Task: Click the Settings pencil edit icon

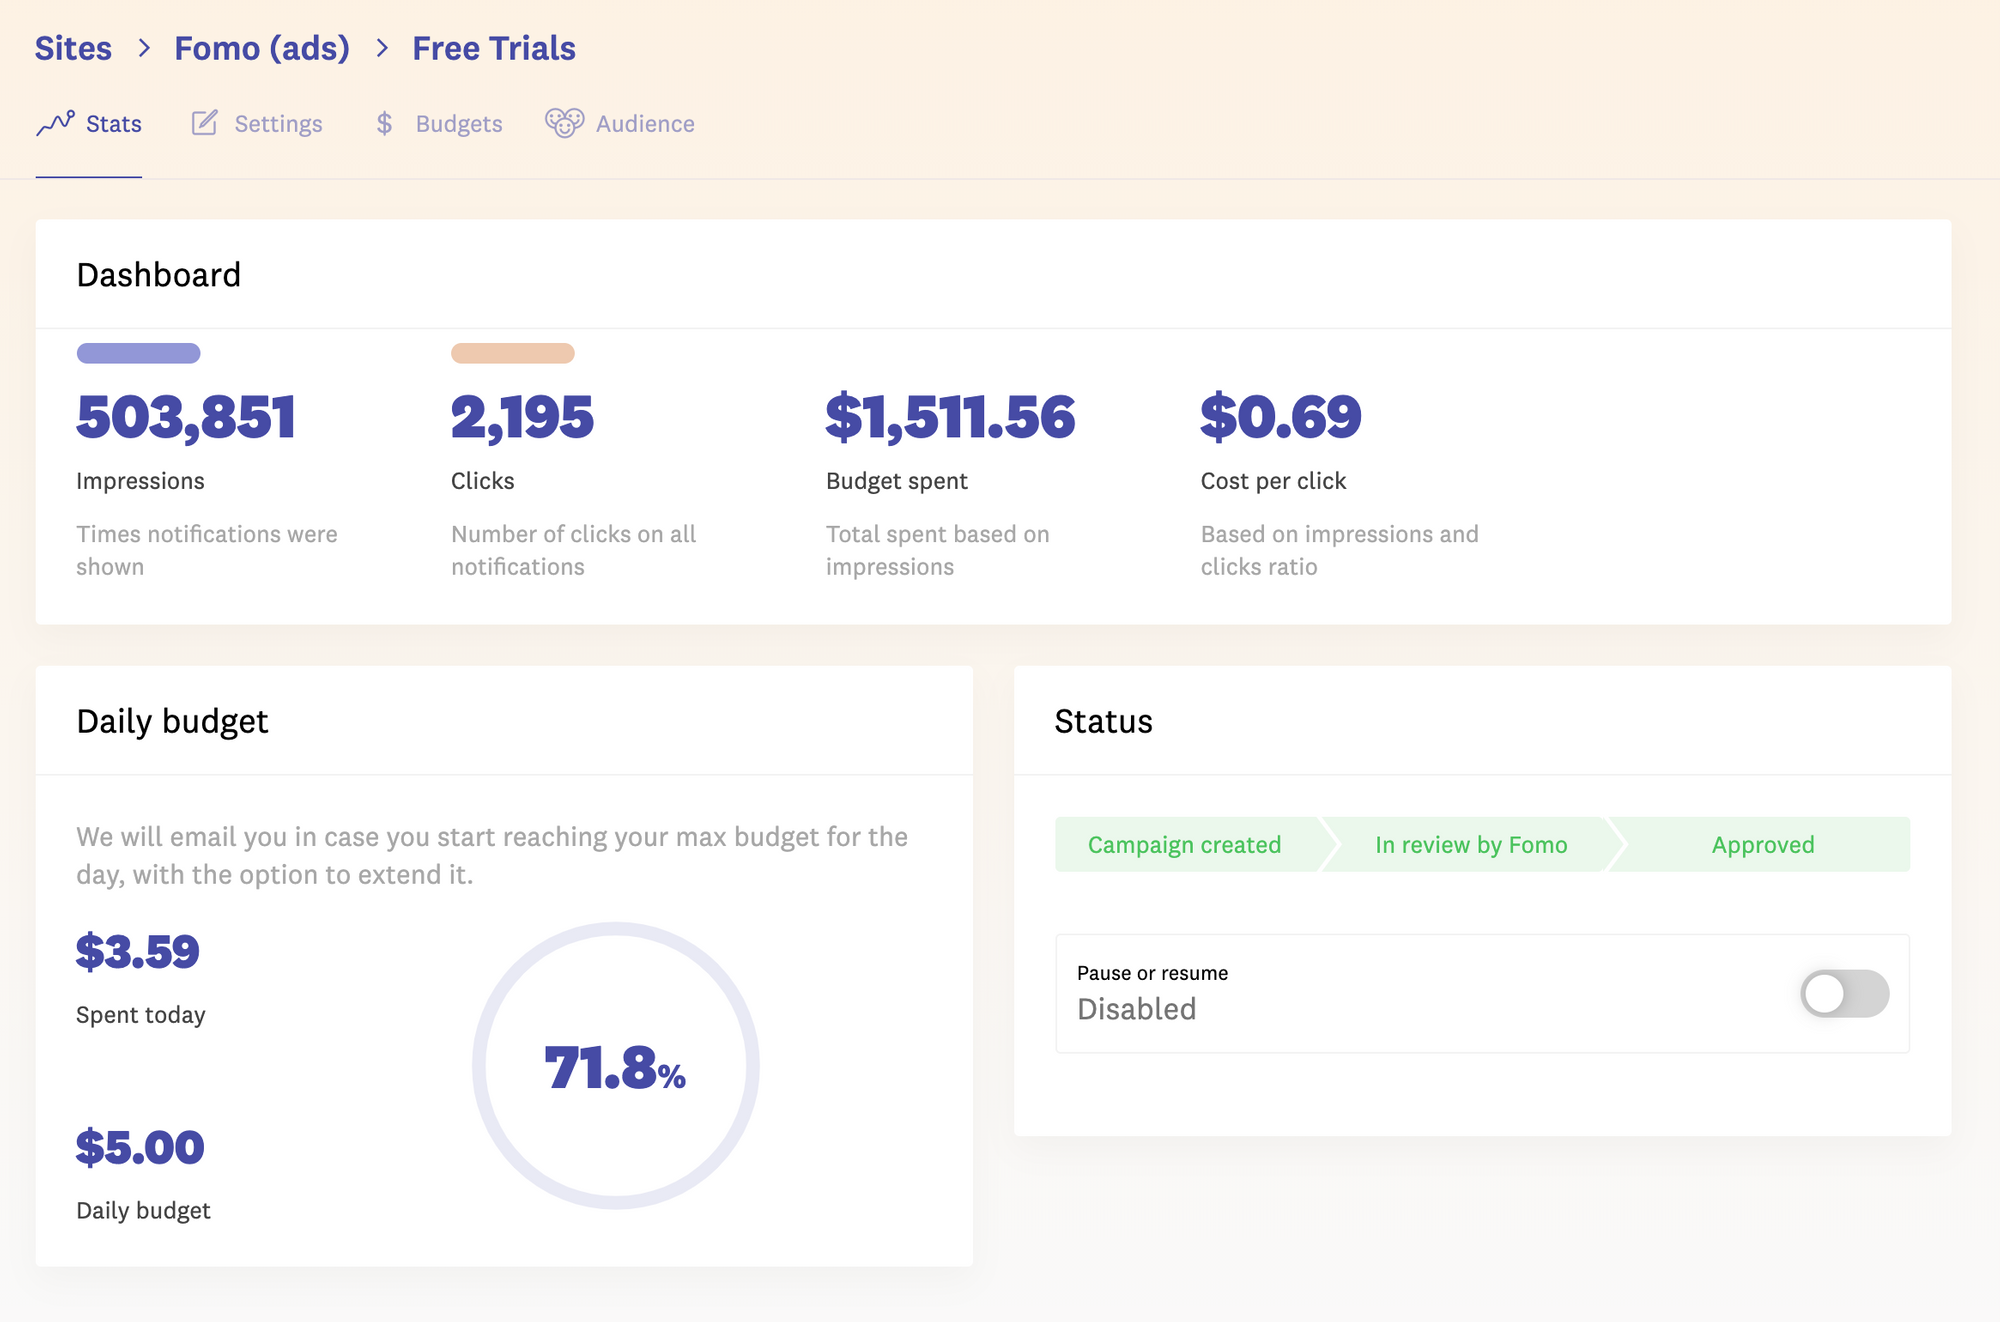Action: (x=204, y=123)
